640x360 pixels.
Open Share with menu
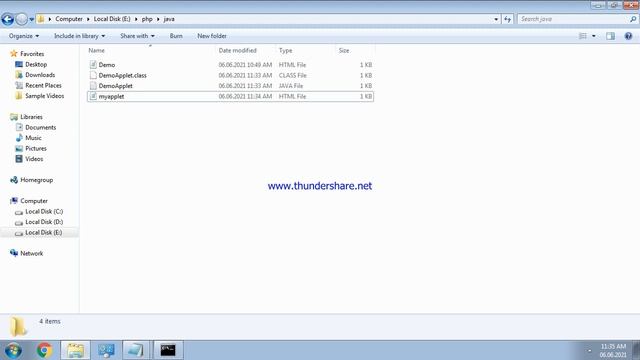coord(137,36)
